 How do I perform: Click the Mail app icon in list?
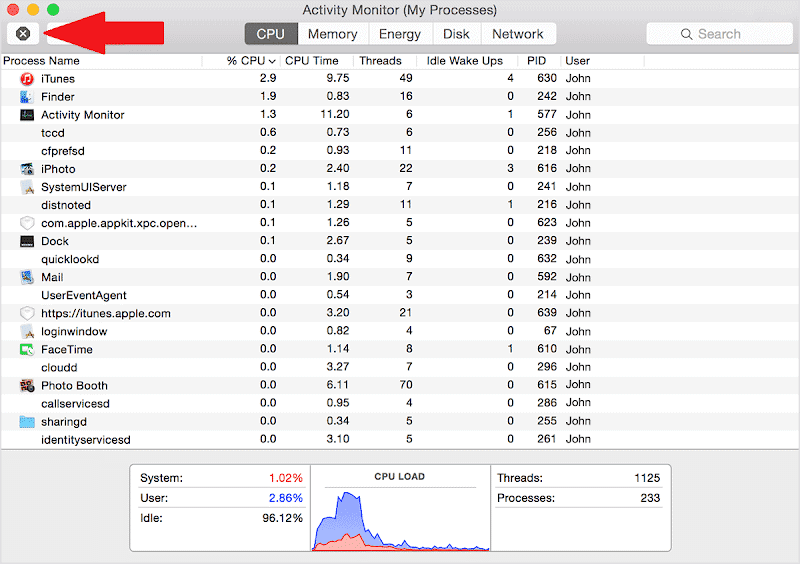coord(27,277)
